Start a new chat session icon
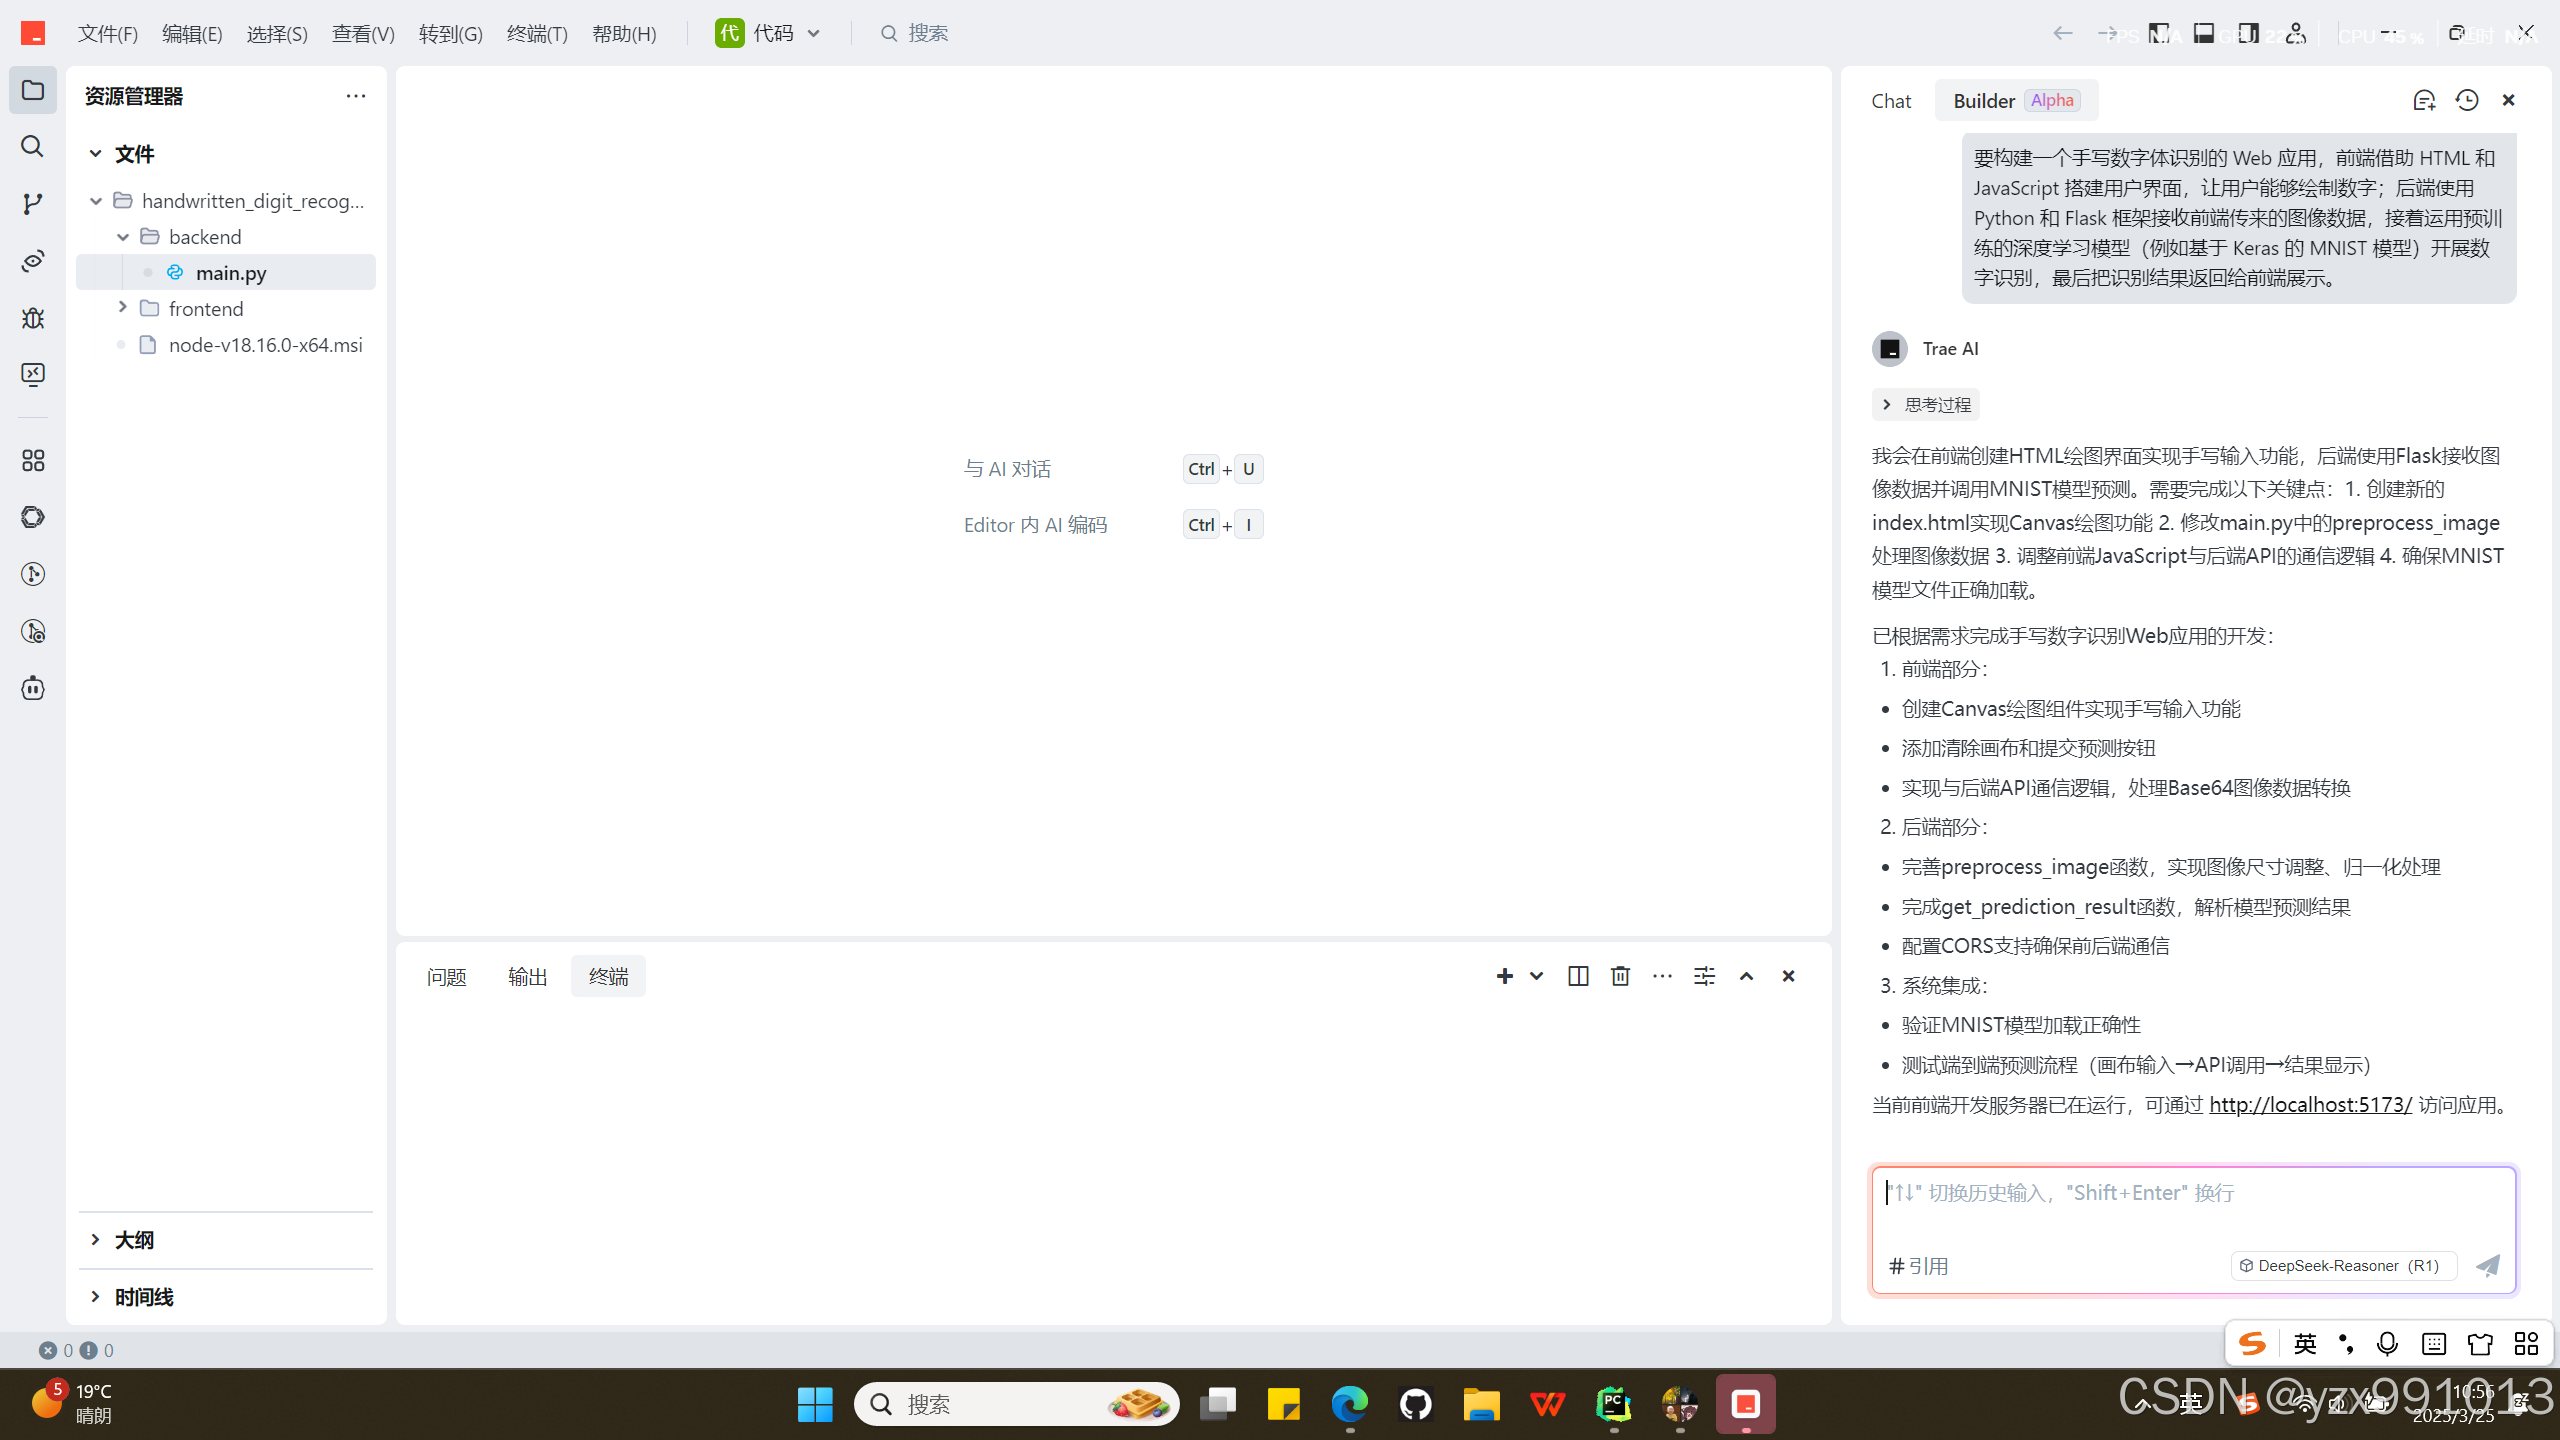Viewport: 2560px width, 1440px height. [x=2424, y=100]
